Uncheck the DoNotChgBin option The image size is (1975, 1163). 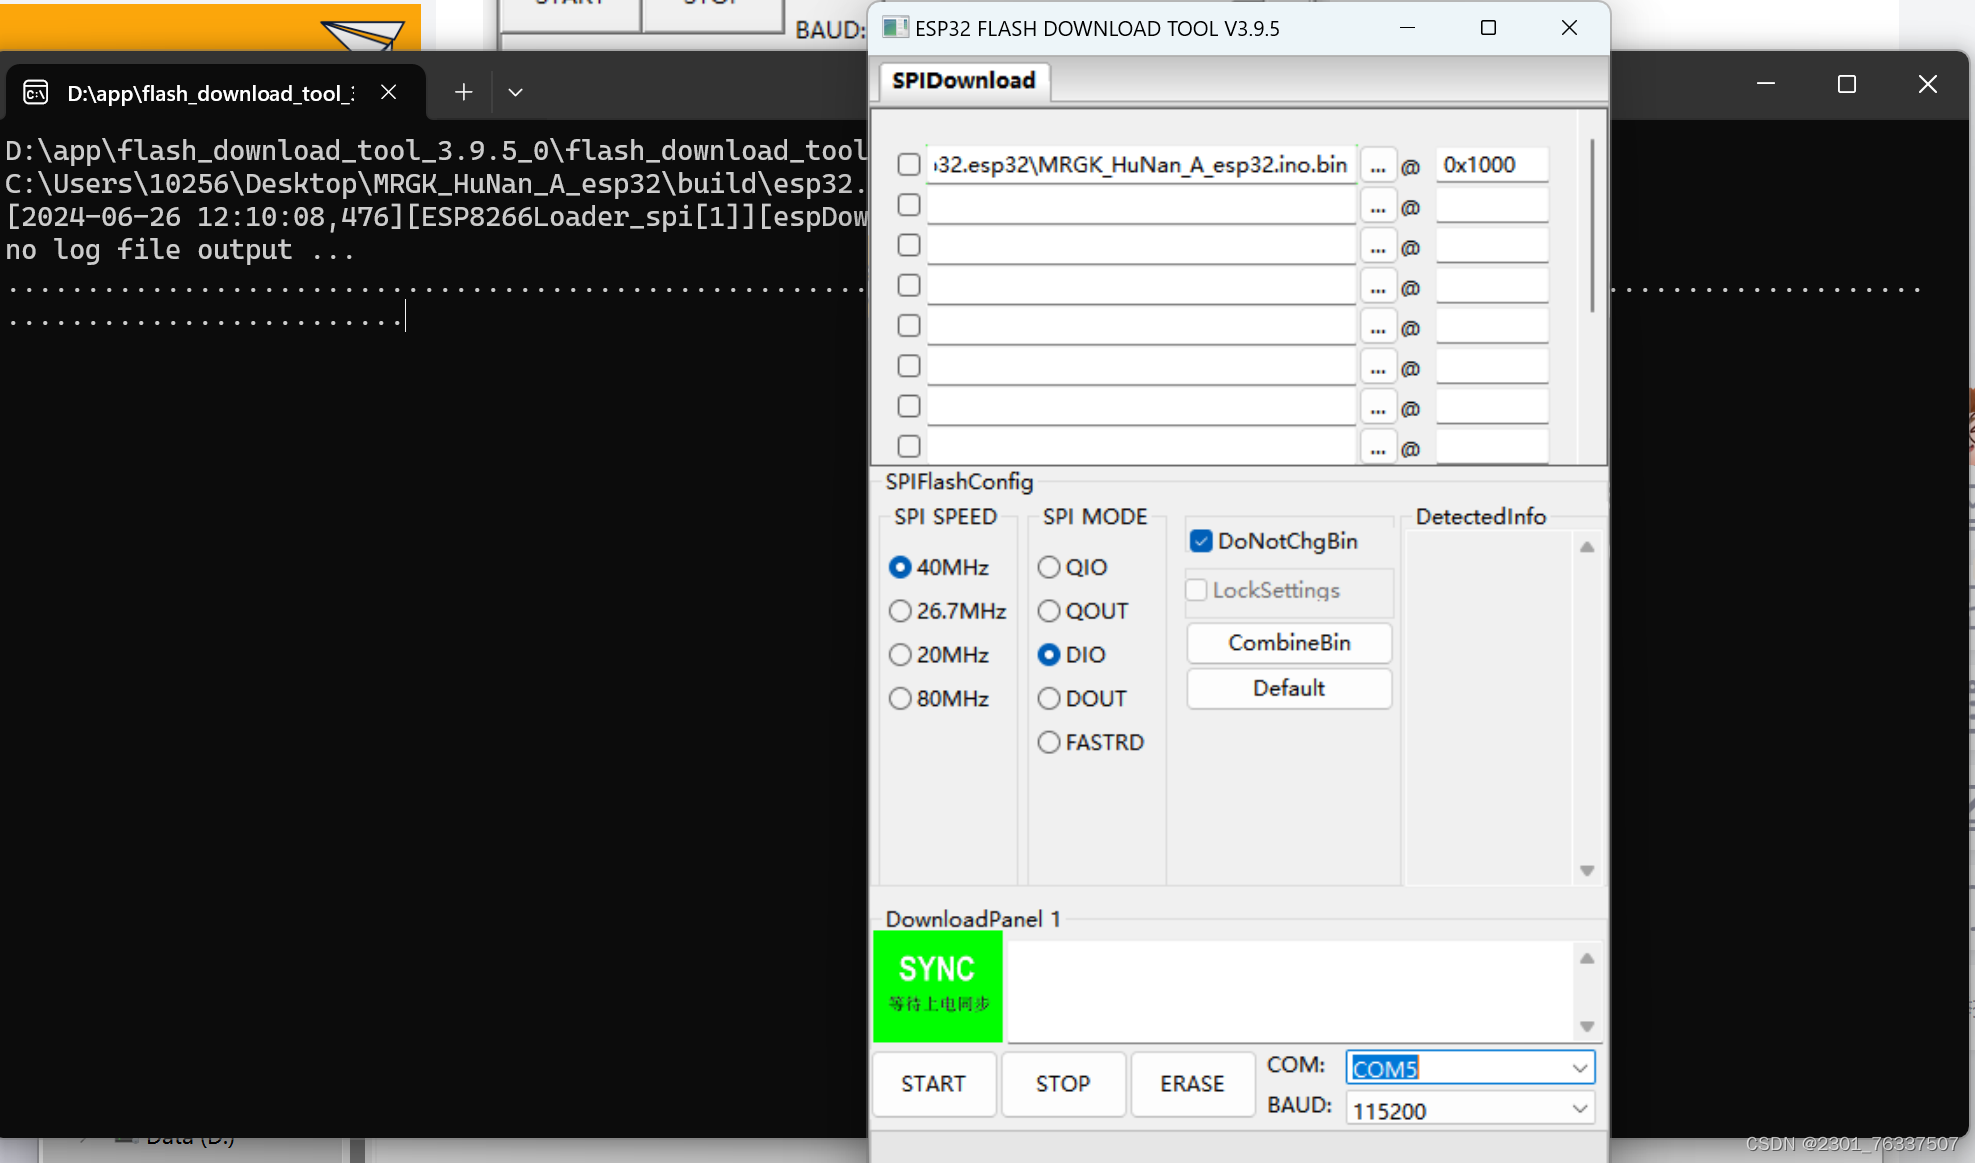pos(1200,540)
